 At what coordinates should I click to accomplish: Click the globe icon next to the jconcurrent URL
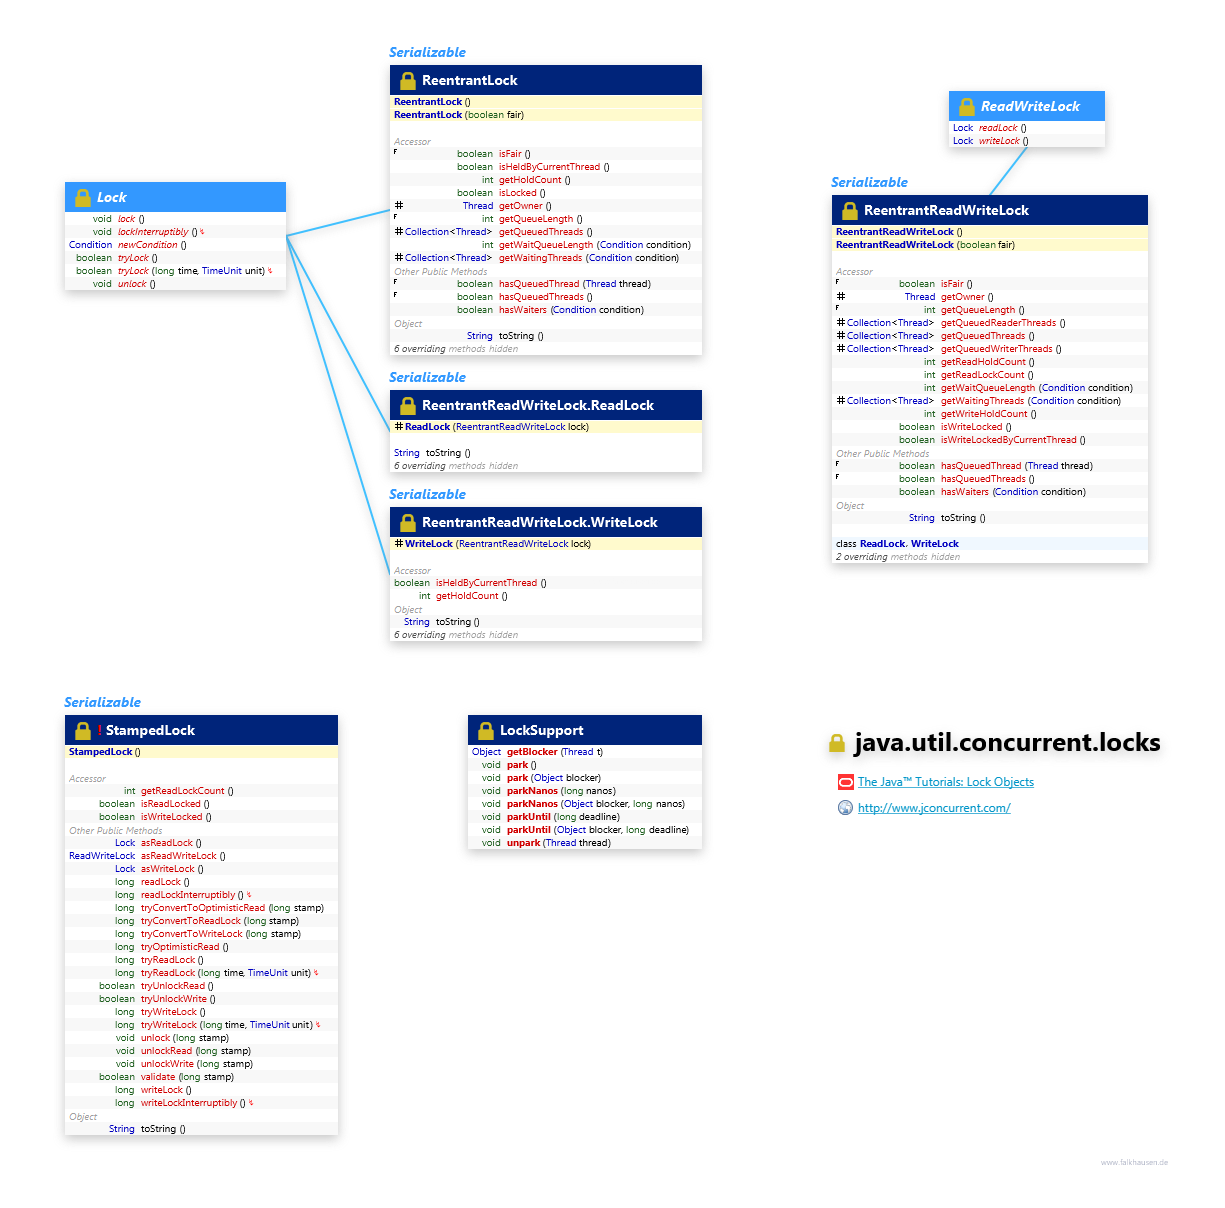(x=845, y=808)
